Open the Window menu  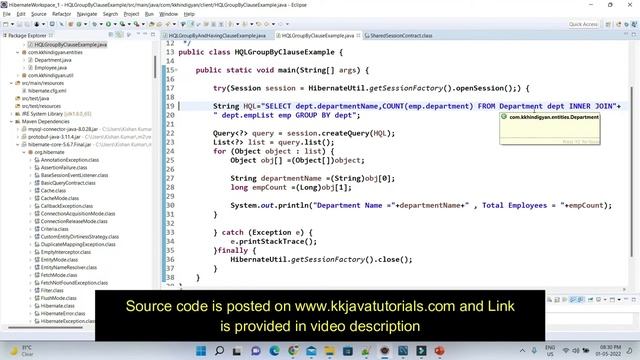(168, 14)
